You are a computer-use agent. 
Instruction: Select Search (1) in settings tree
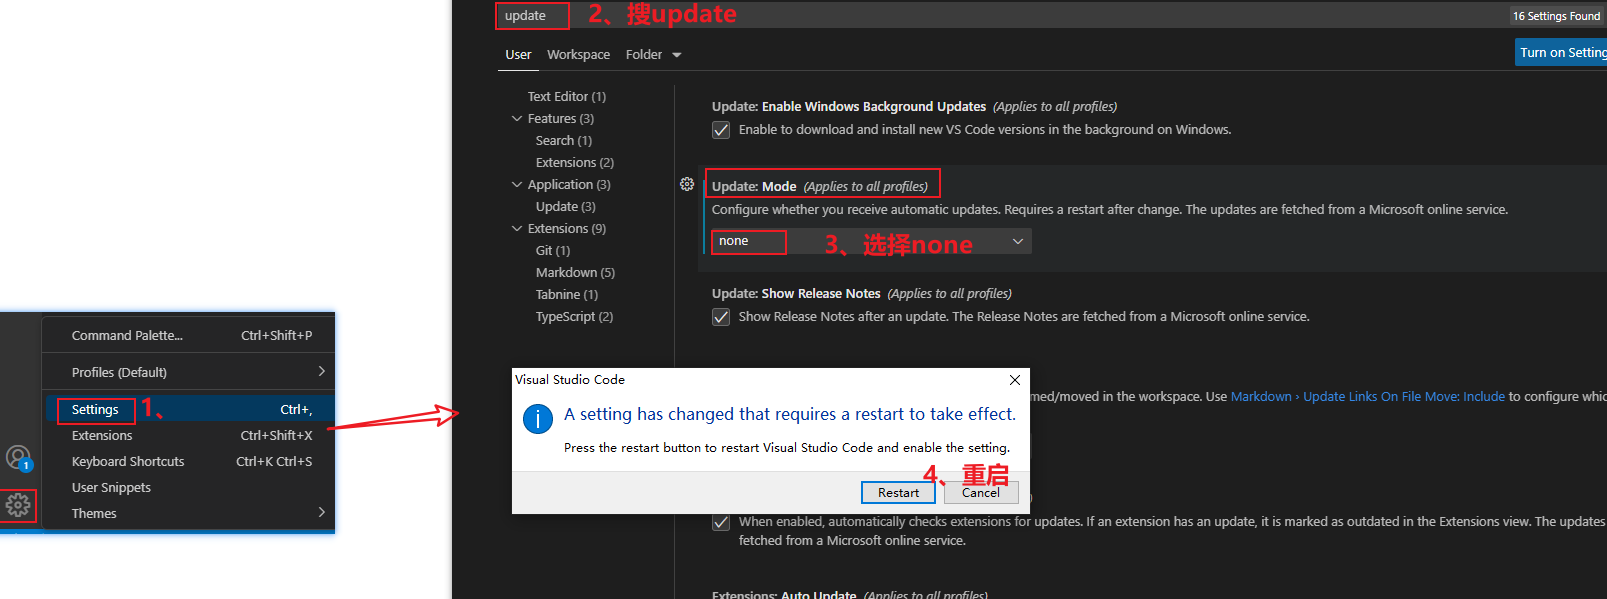pyautogui.click(x=564, y=141)
